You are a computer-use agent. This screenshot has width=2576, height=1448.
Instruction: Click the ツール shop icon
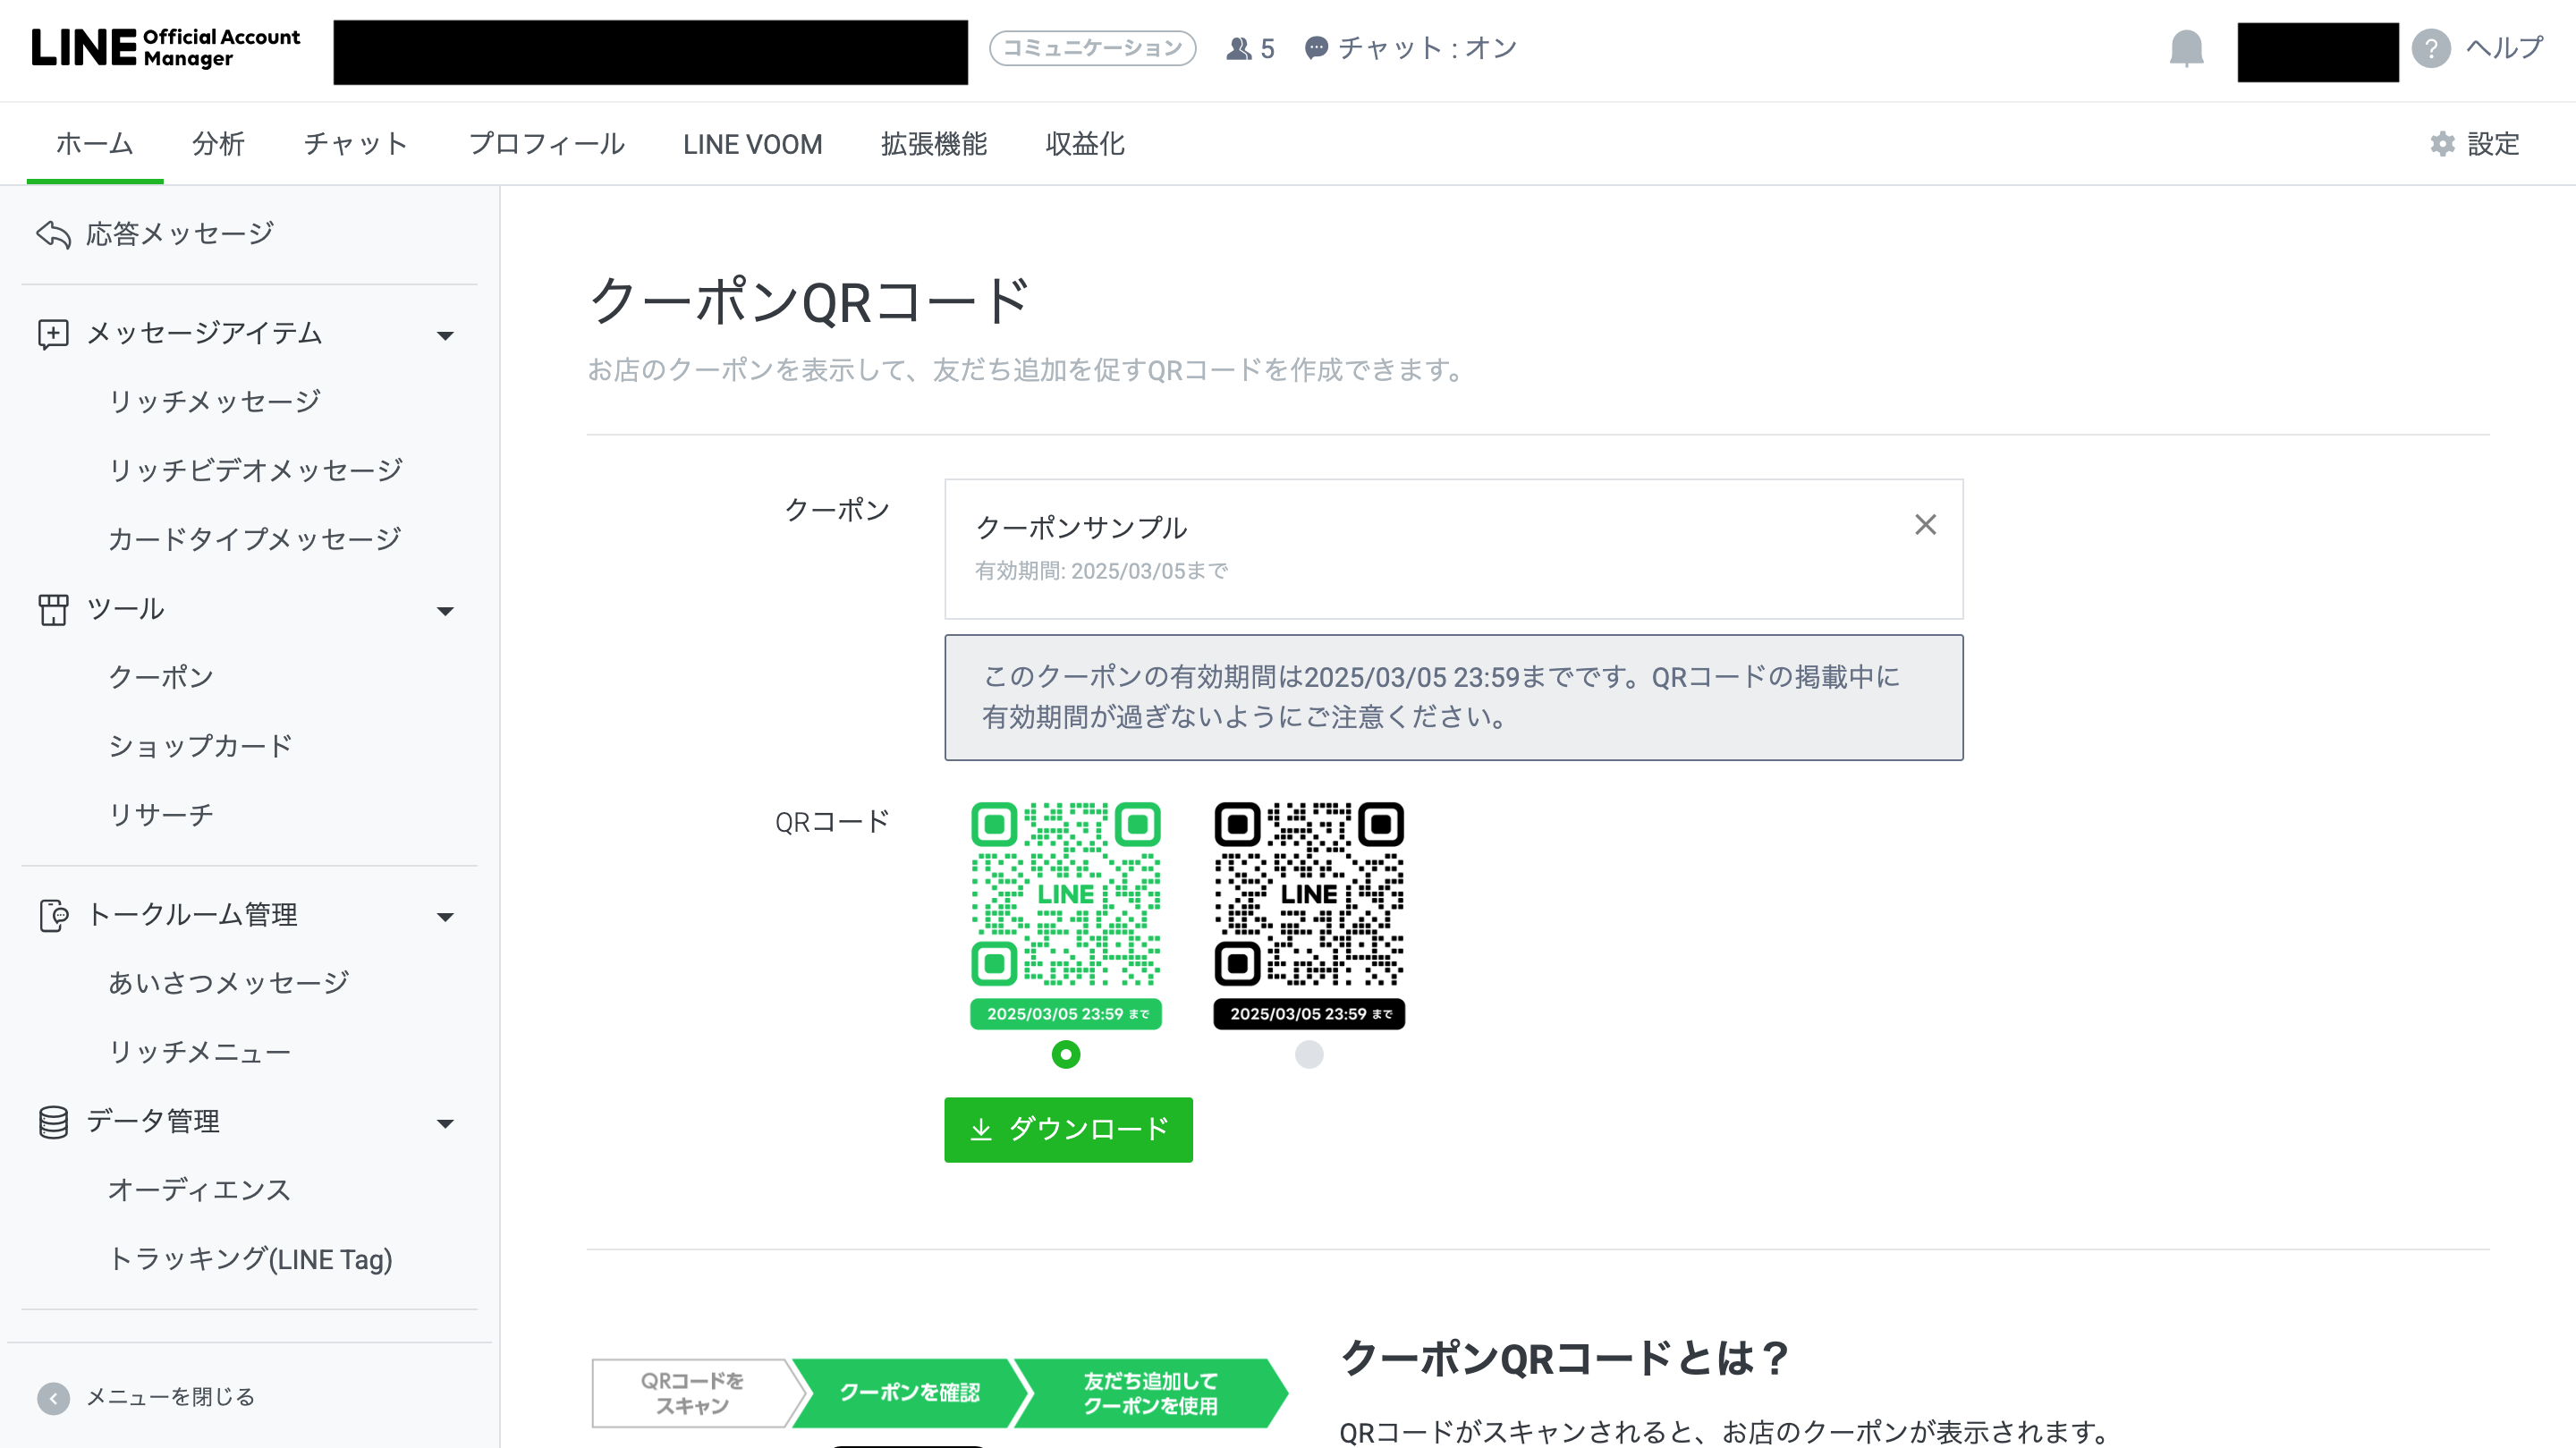coord(53,609)
